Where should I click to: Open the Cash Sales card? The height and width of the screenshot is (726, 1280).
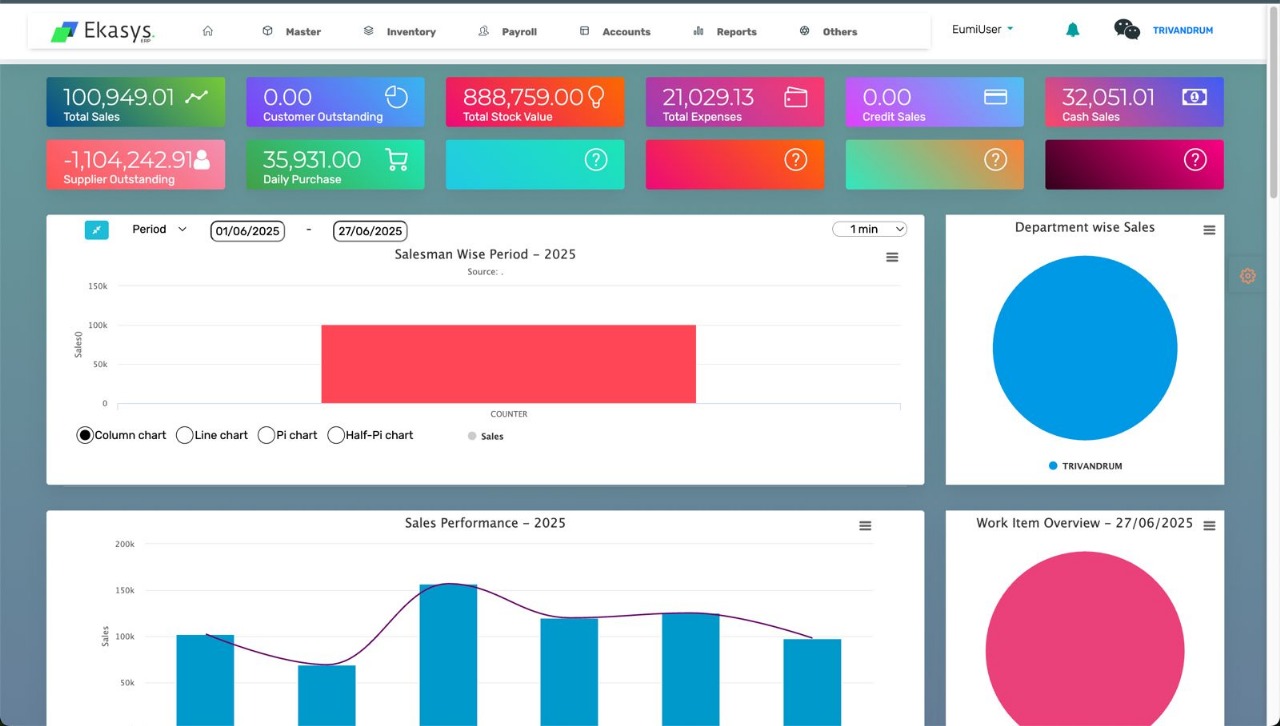(x=1134, y=102)
